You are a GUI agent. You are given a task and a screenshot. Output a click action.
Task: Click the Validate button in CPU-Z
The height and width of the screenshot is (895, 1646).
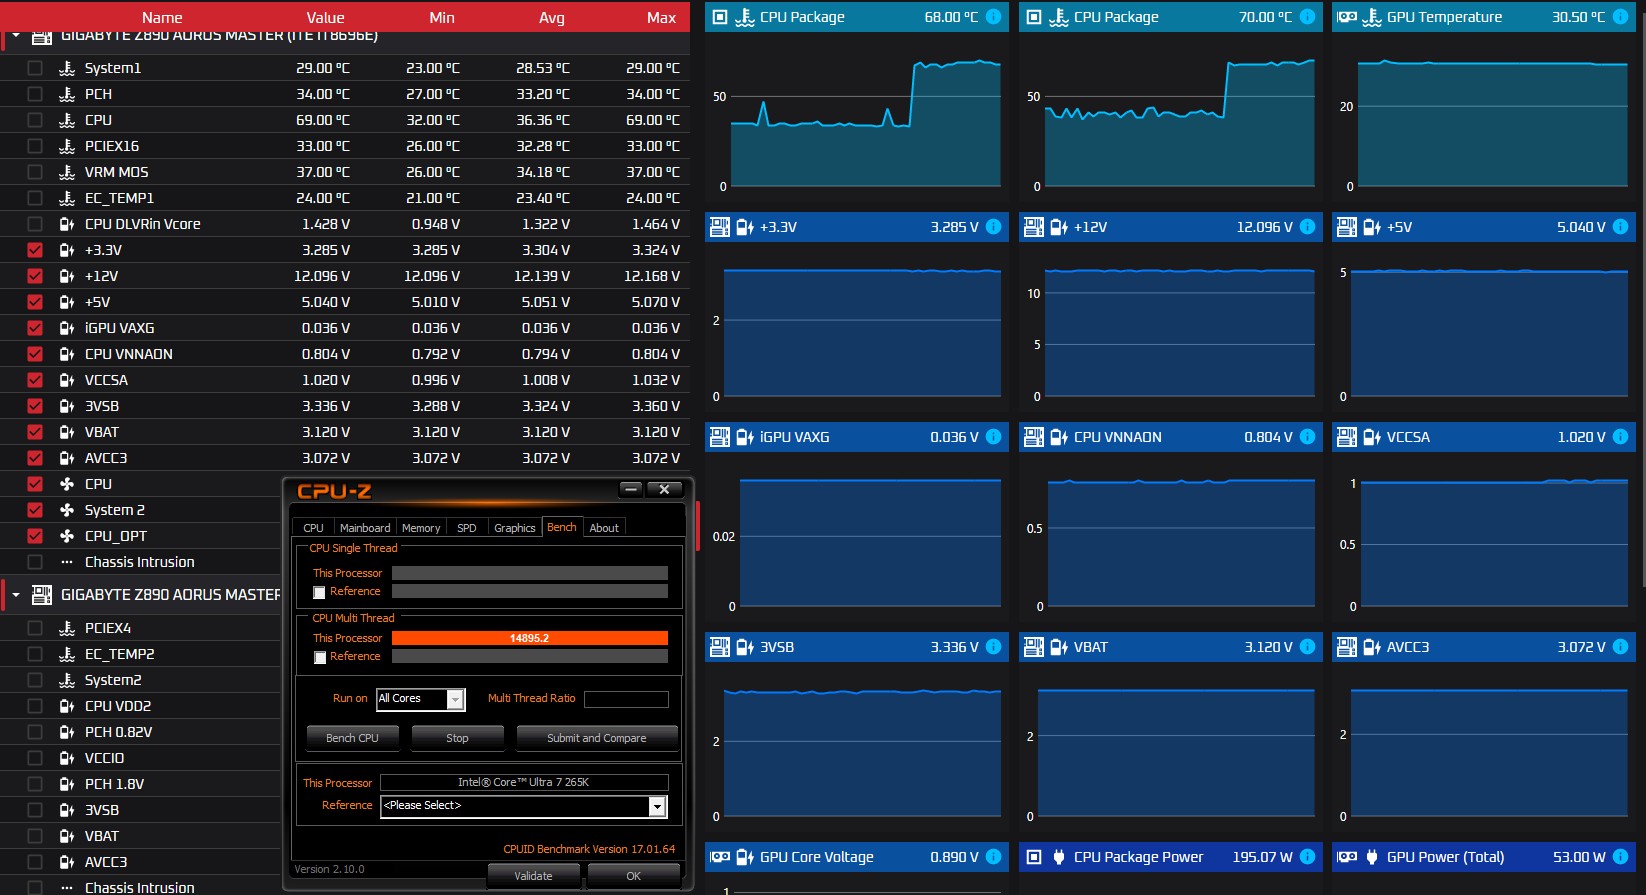click(533, 876)
